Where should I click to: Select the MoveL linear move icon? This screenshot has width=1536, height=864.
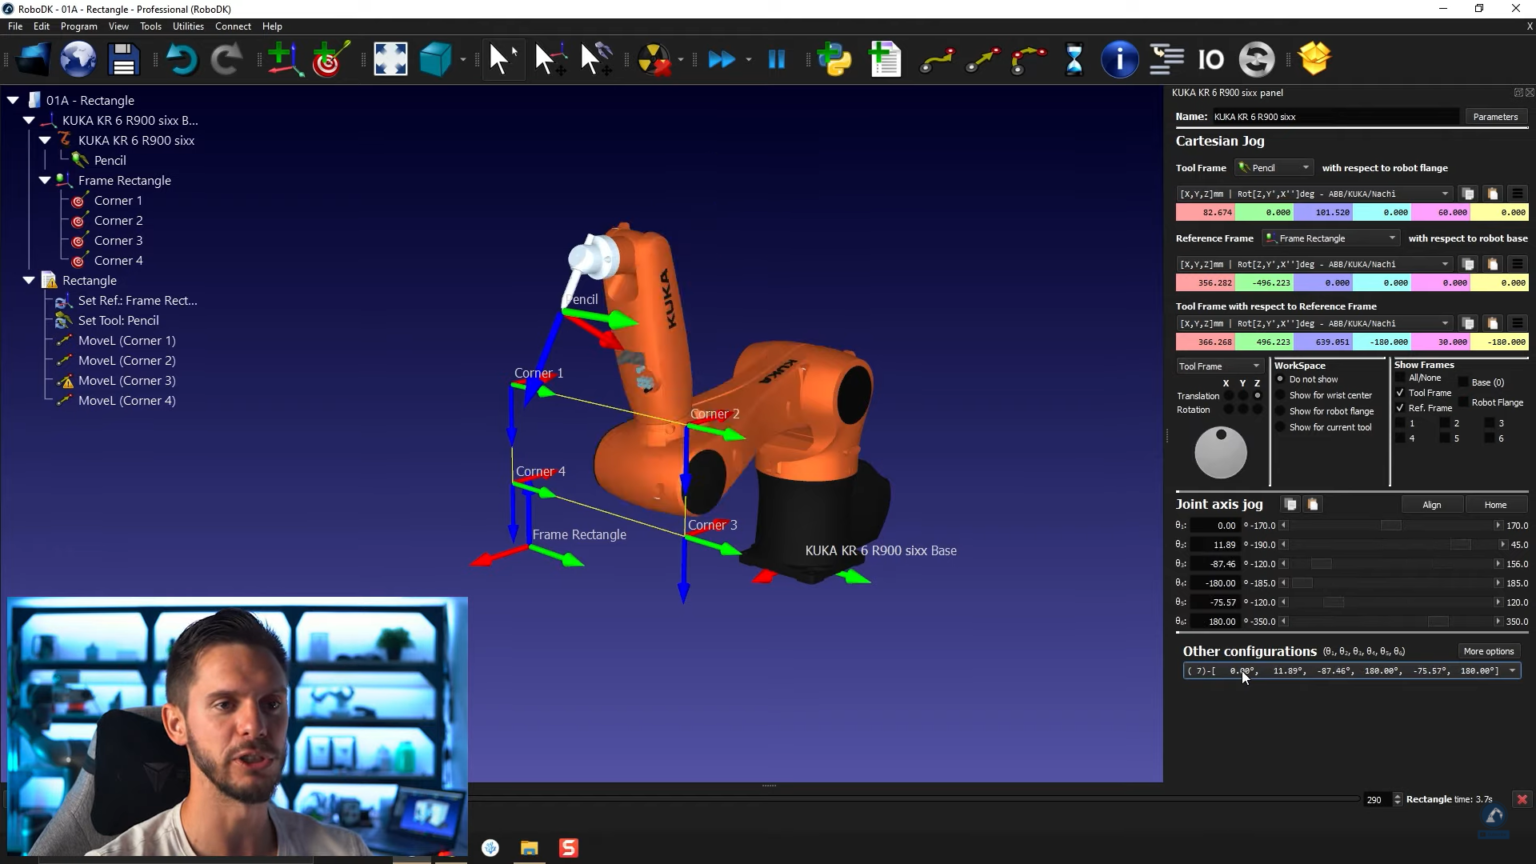pyautogui.click(x=982, y=59)
